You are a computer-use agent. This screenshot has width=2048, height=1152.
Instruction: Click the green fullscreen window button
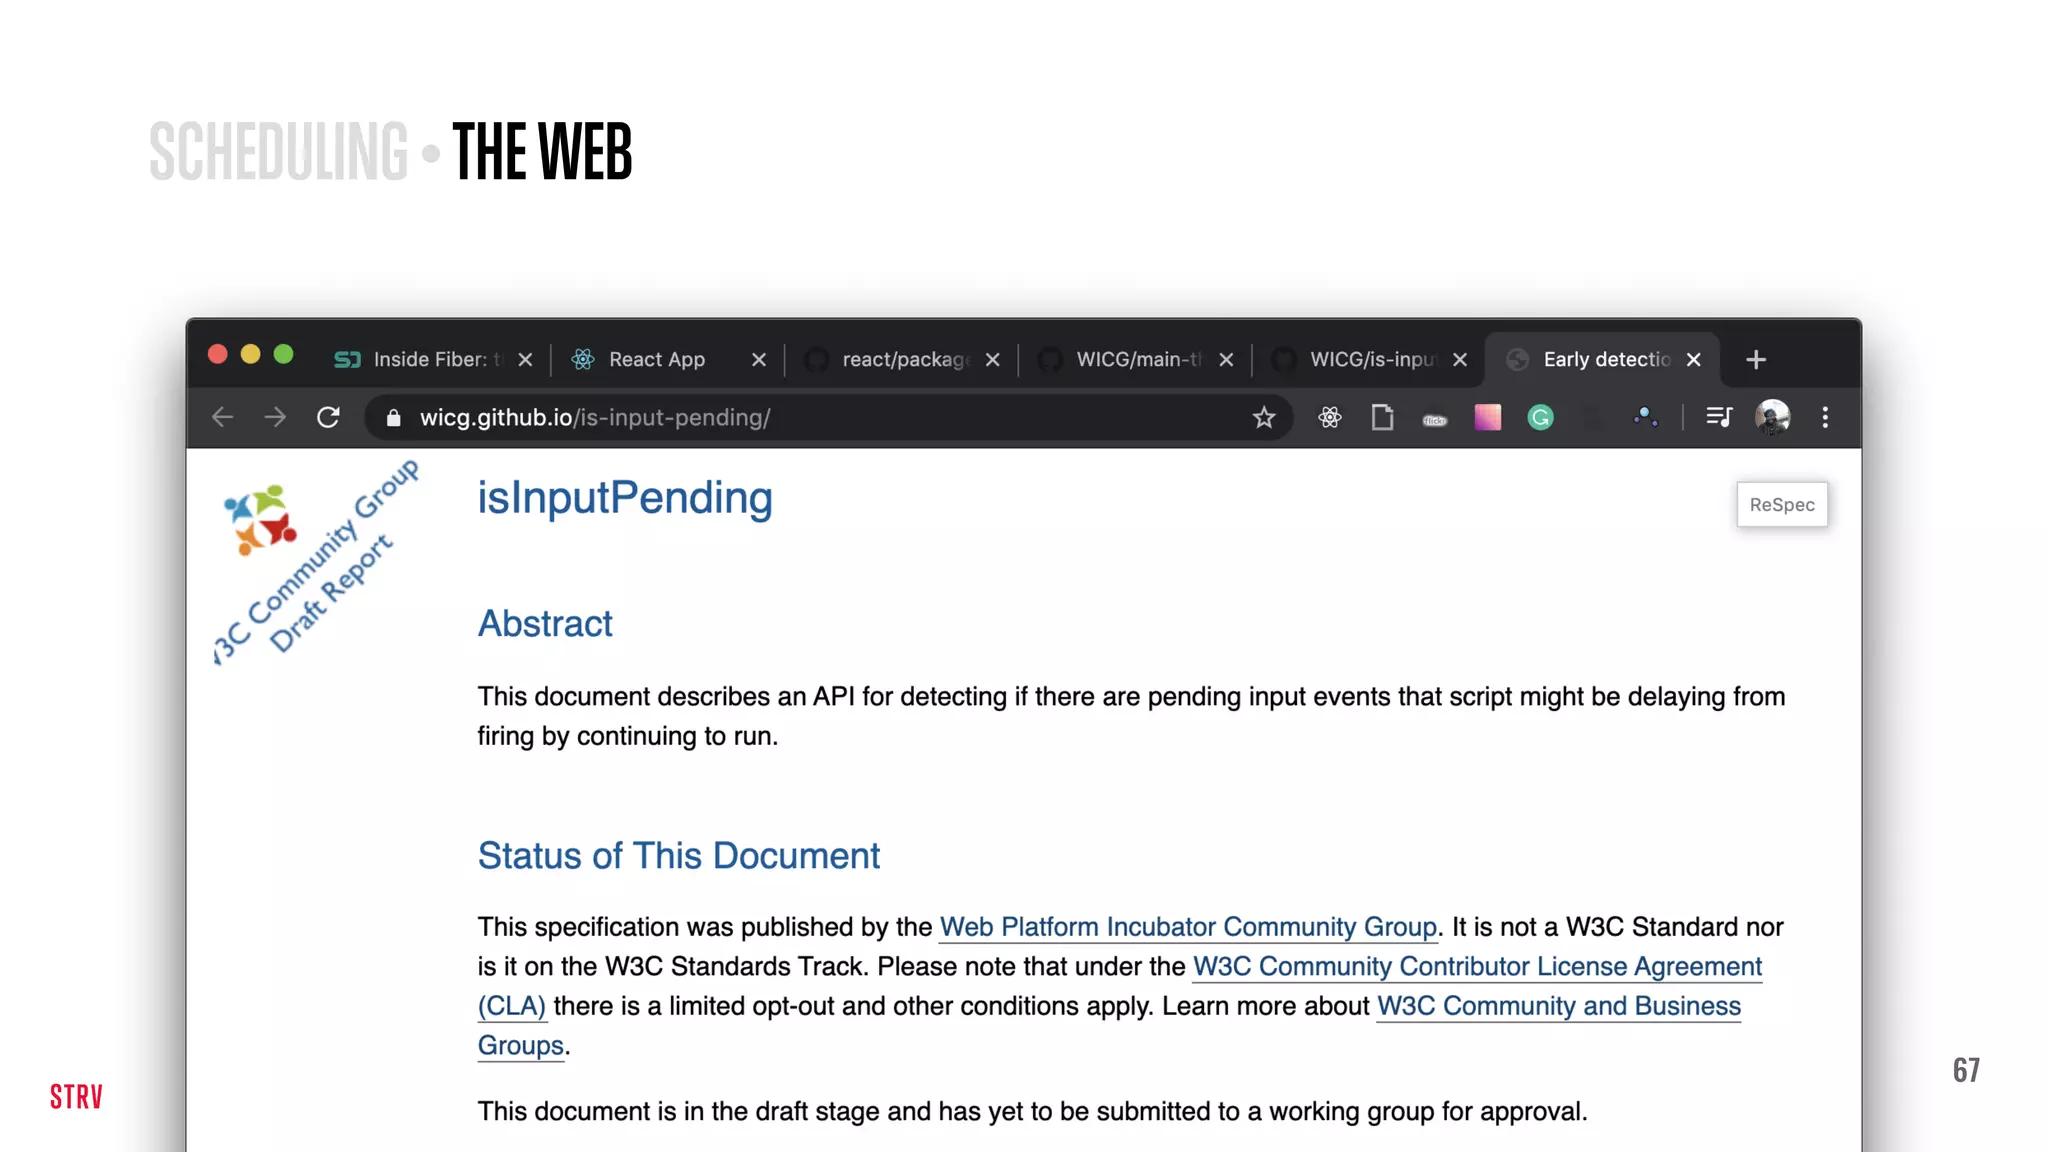[x=283, y=355]
